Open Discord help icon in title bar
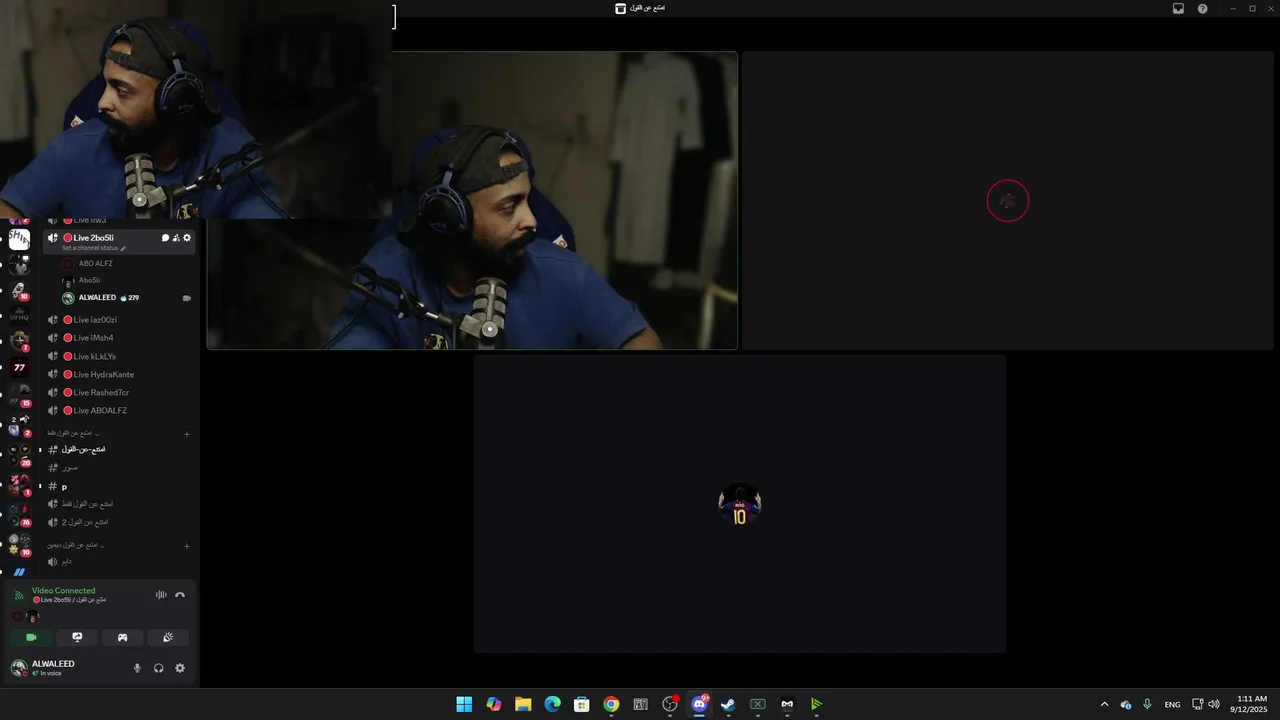Screen dimensions: 1280x720 point(1202,8)
